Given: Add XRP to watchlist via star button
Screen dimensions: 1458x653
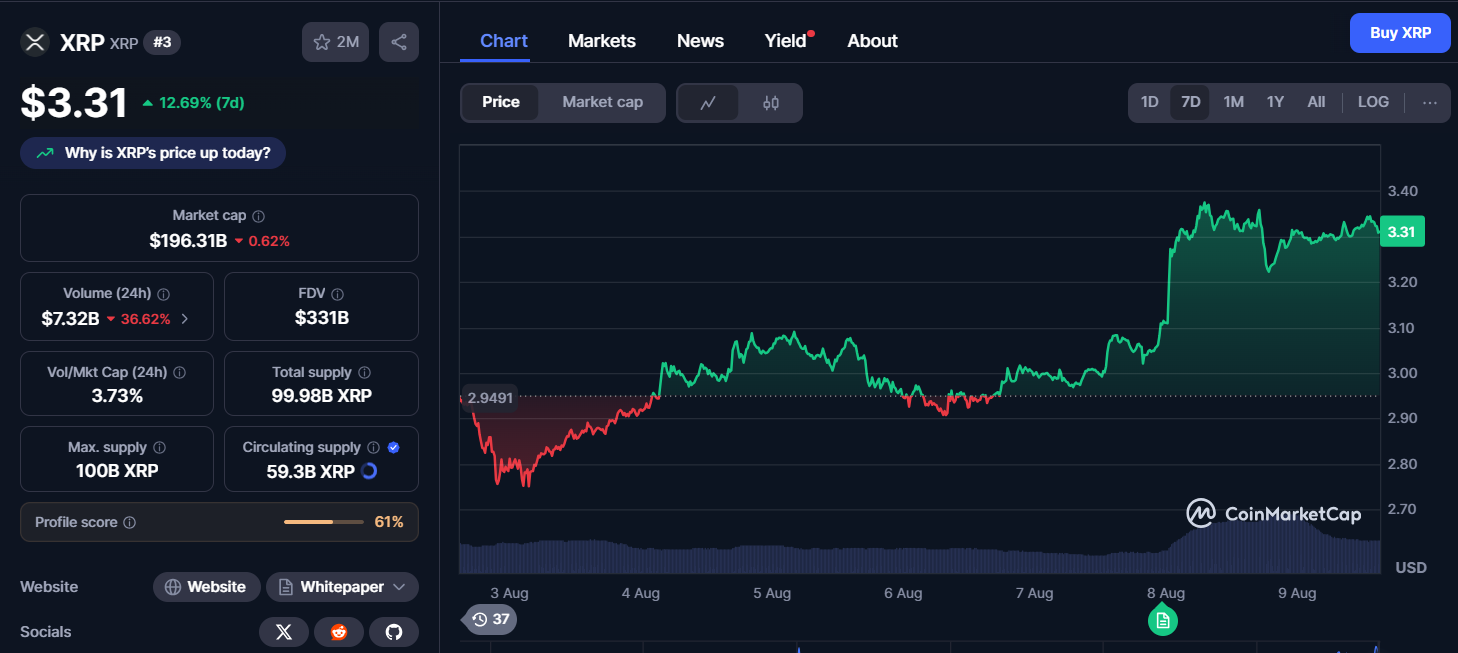Looking at the screenshot, I should point(336,42).
